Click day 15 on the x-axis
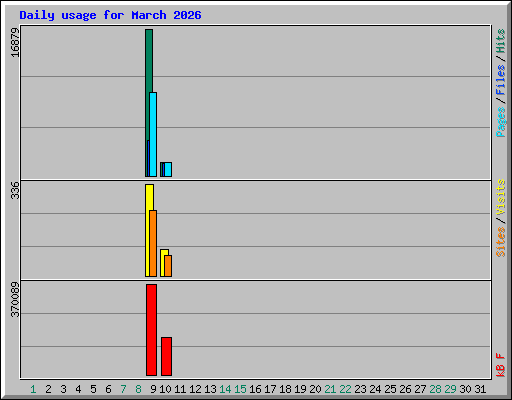 (x=240, y=389)
